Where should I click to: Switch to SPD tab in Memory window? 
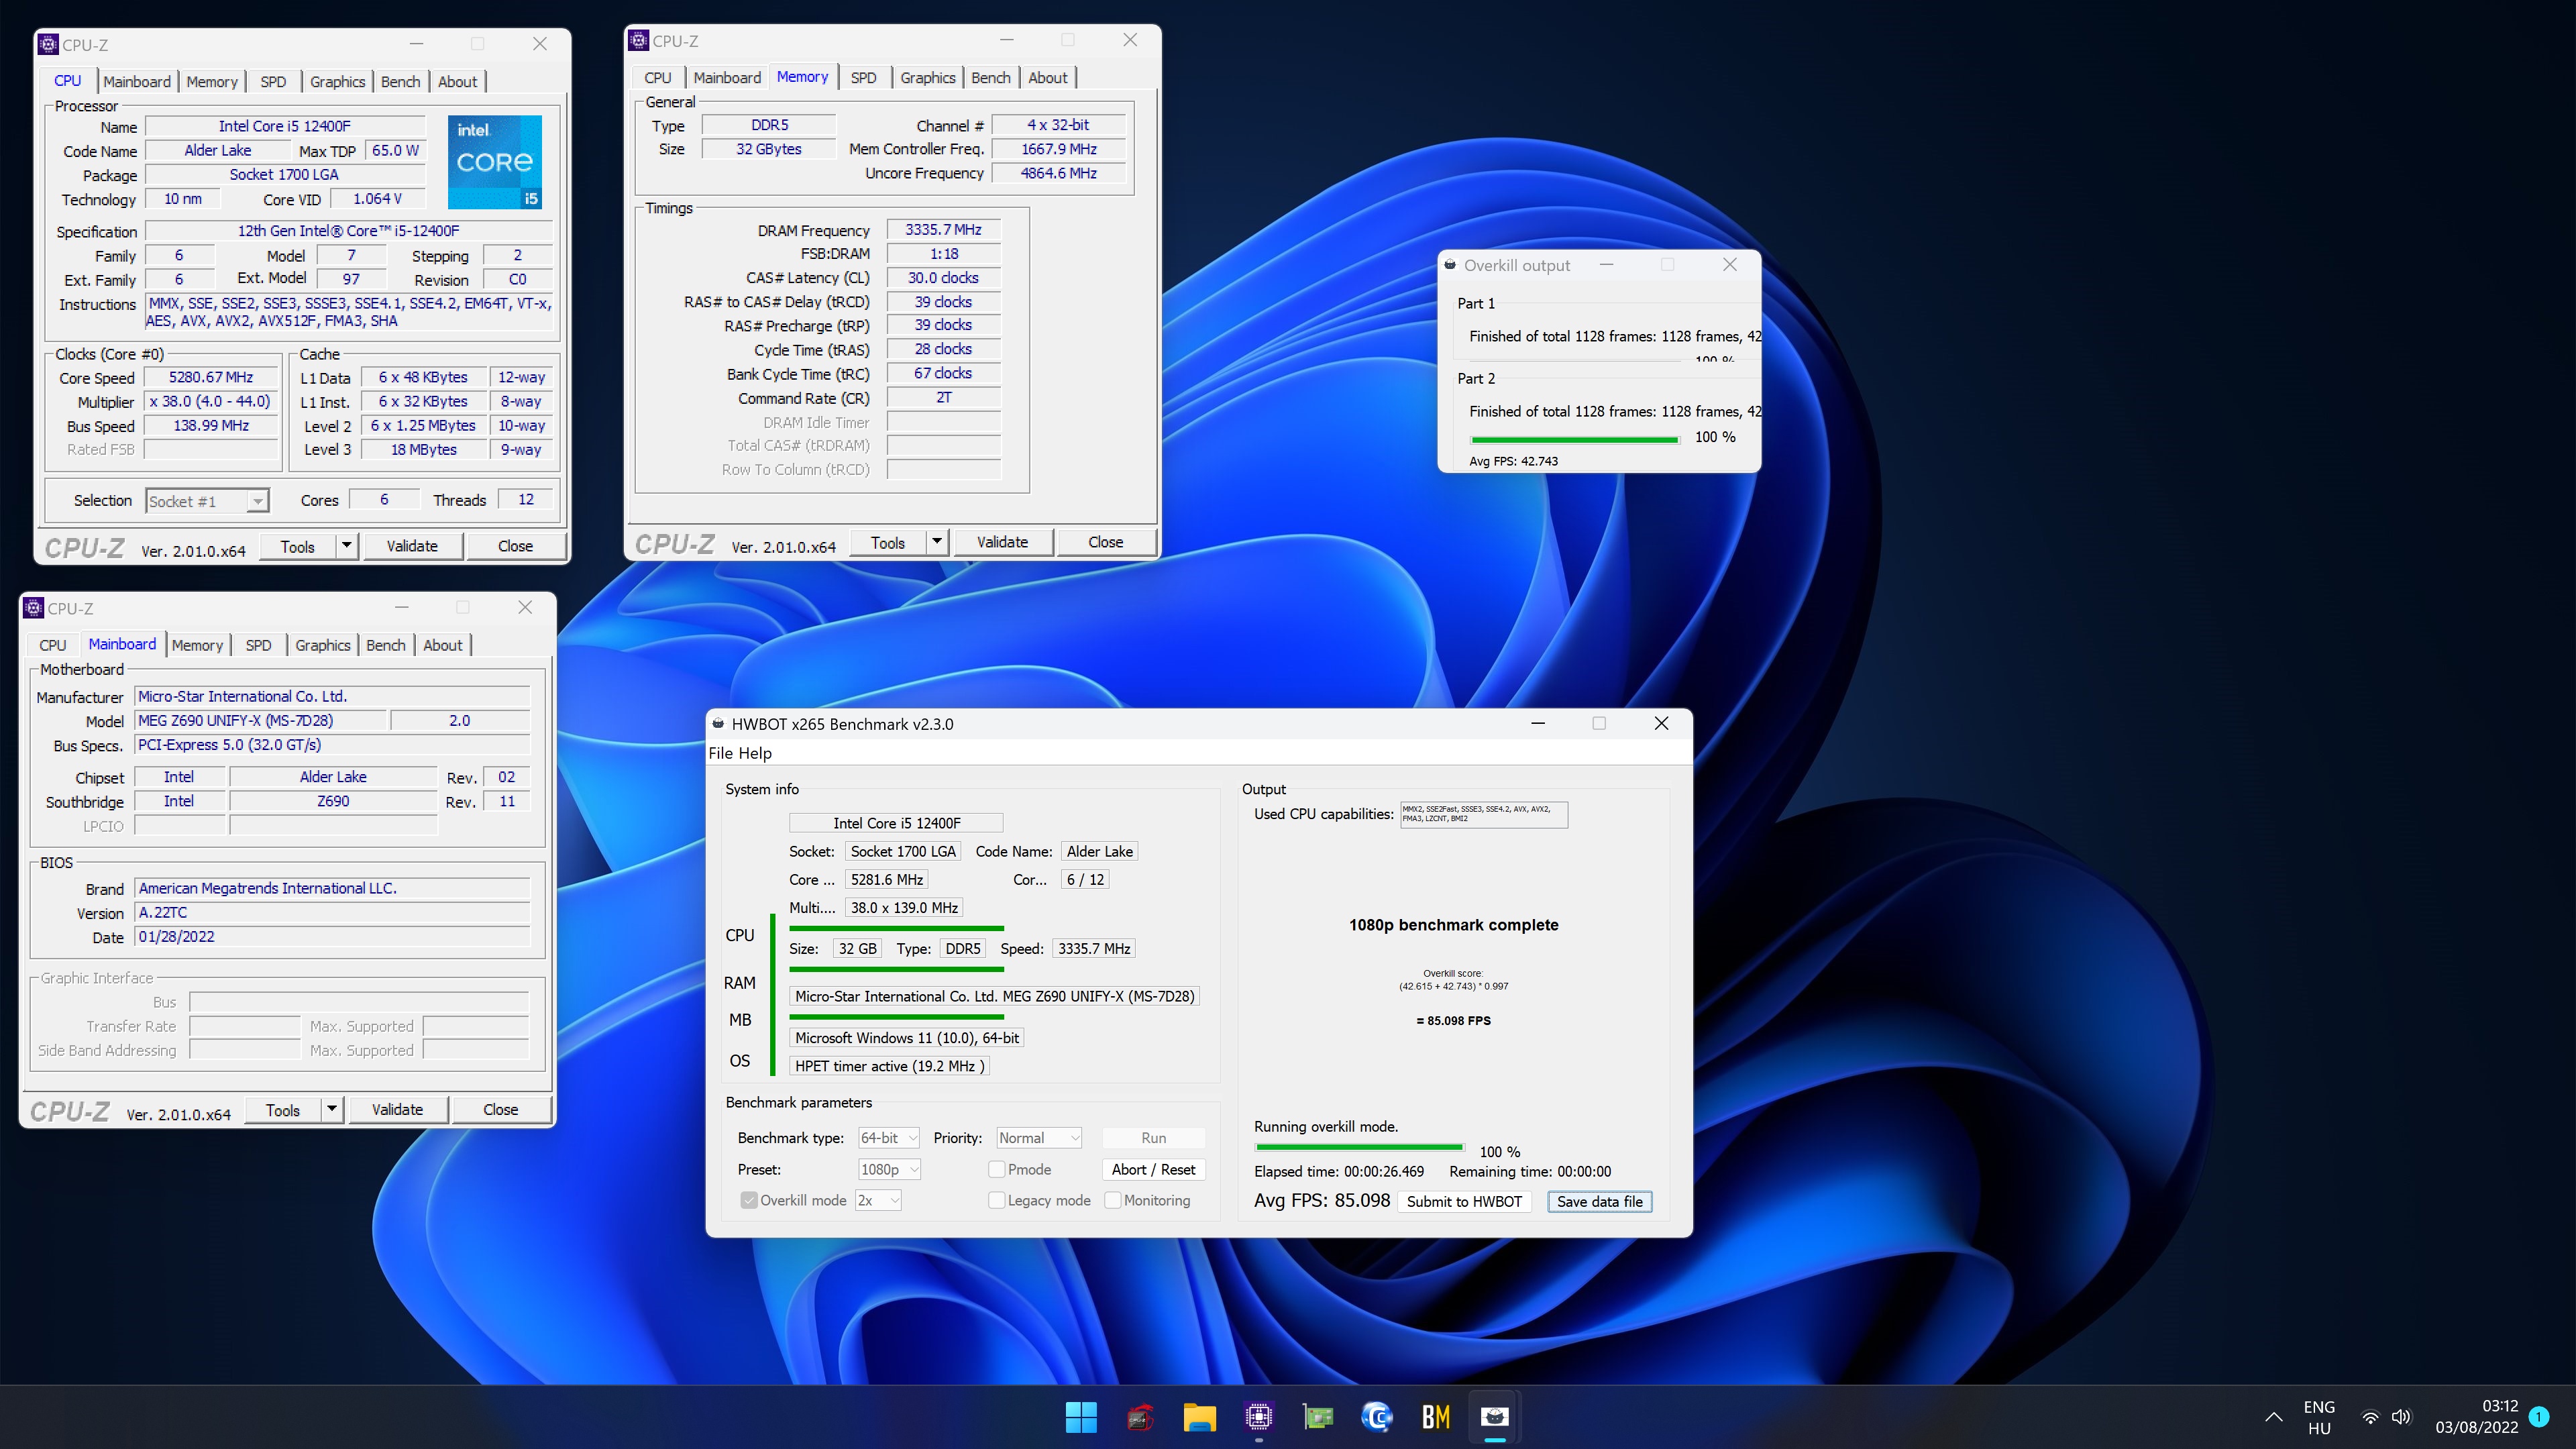[x=863, y=78]
